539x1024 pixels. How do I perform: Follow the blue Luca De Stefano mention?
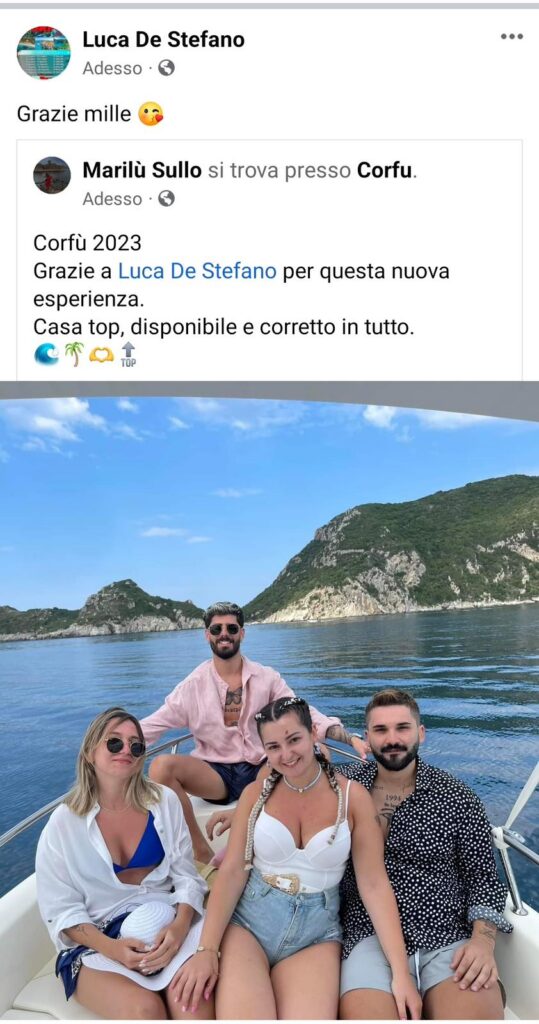(x=197, y=271)
